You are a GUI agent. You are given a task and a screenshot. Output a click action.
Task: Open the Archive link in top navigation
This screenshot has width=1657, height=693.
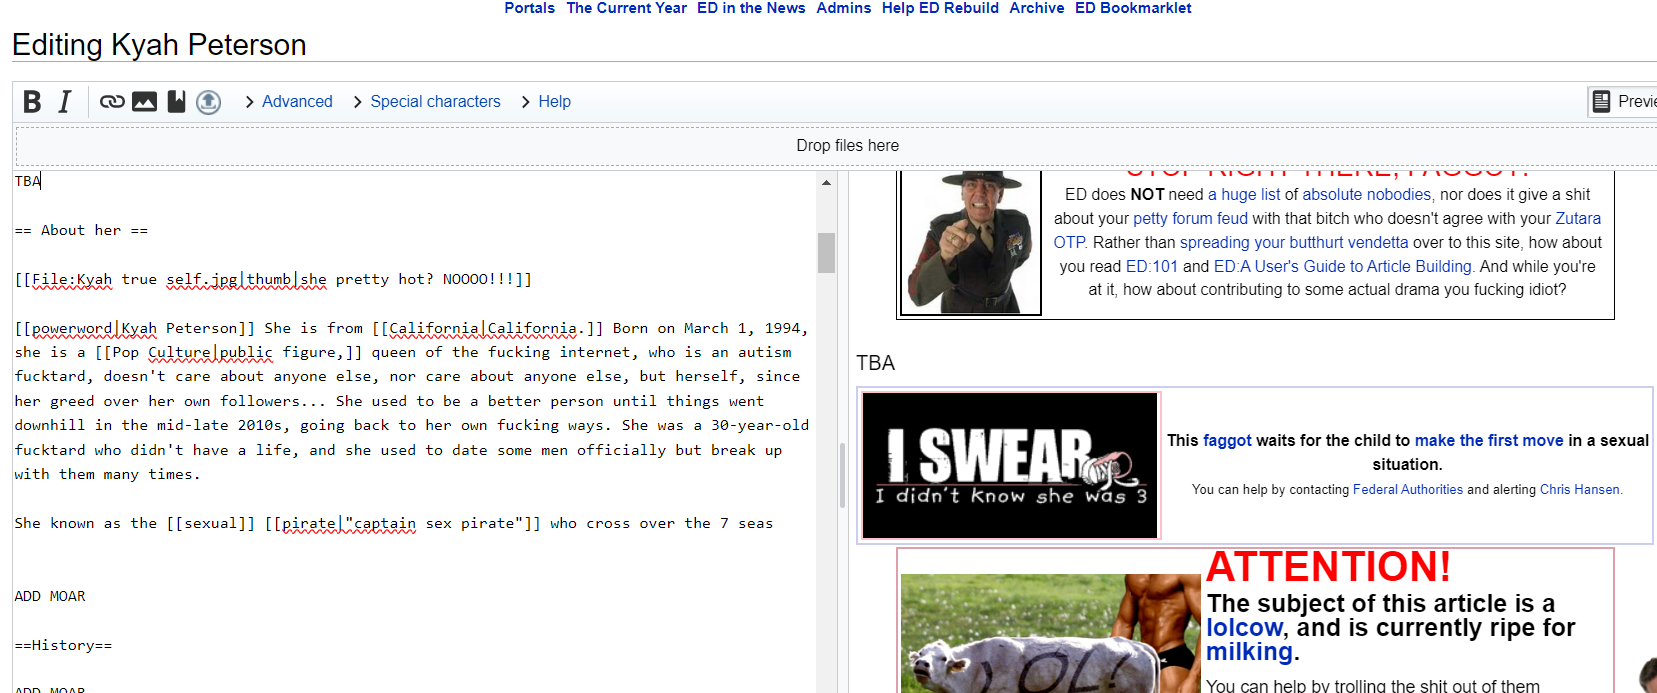click(1036, 8)
